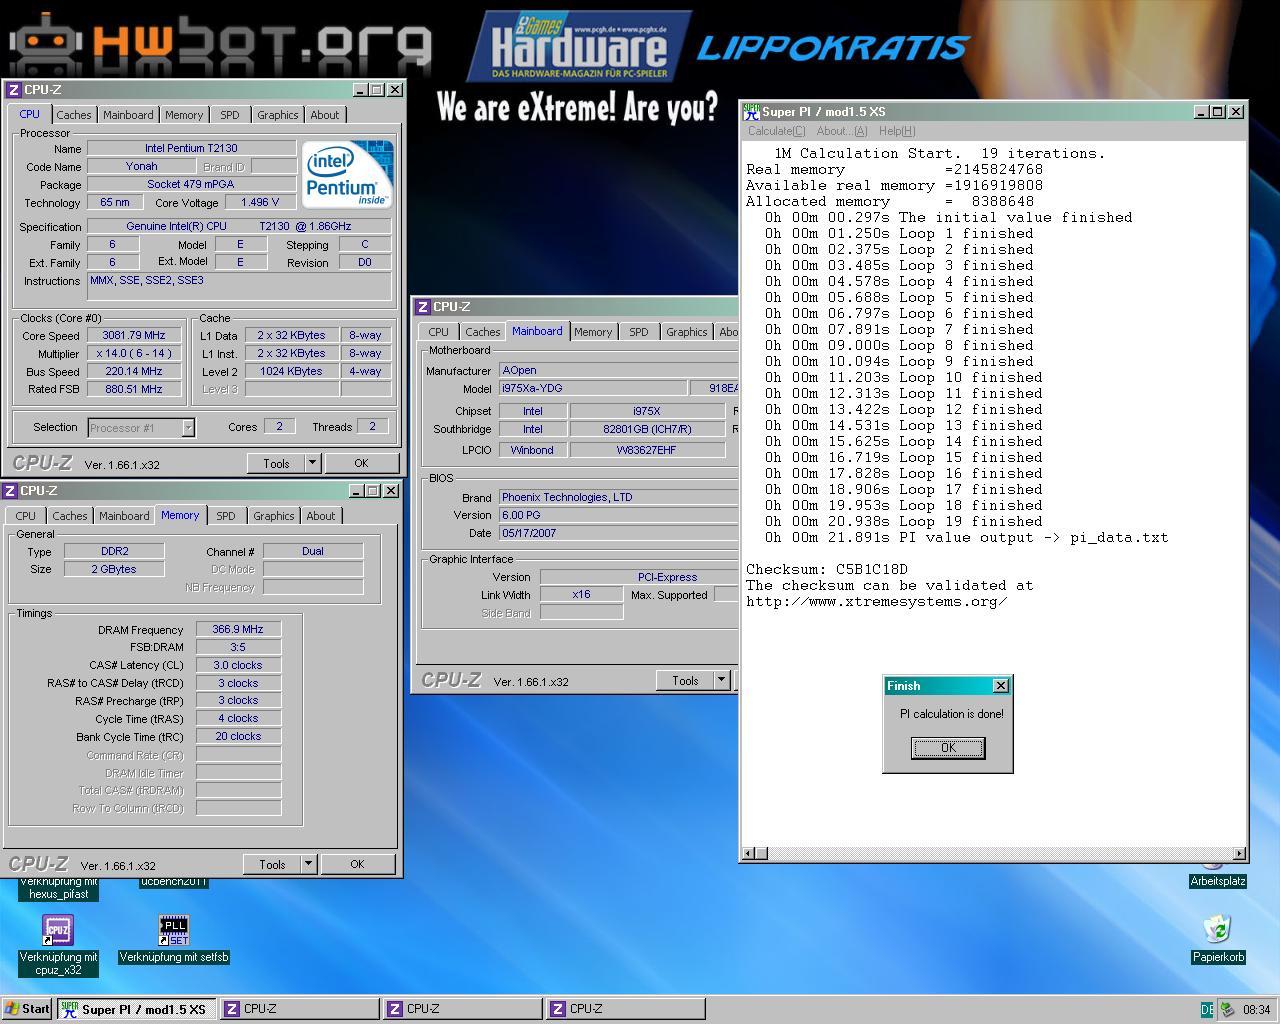Screen dimensions: 1280x1024
Task: Select the third CPU-Z taskbar button
Action: point(625,1009)
